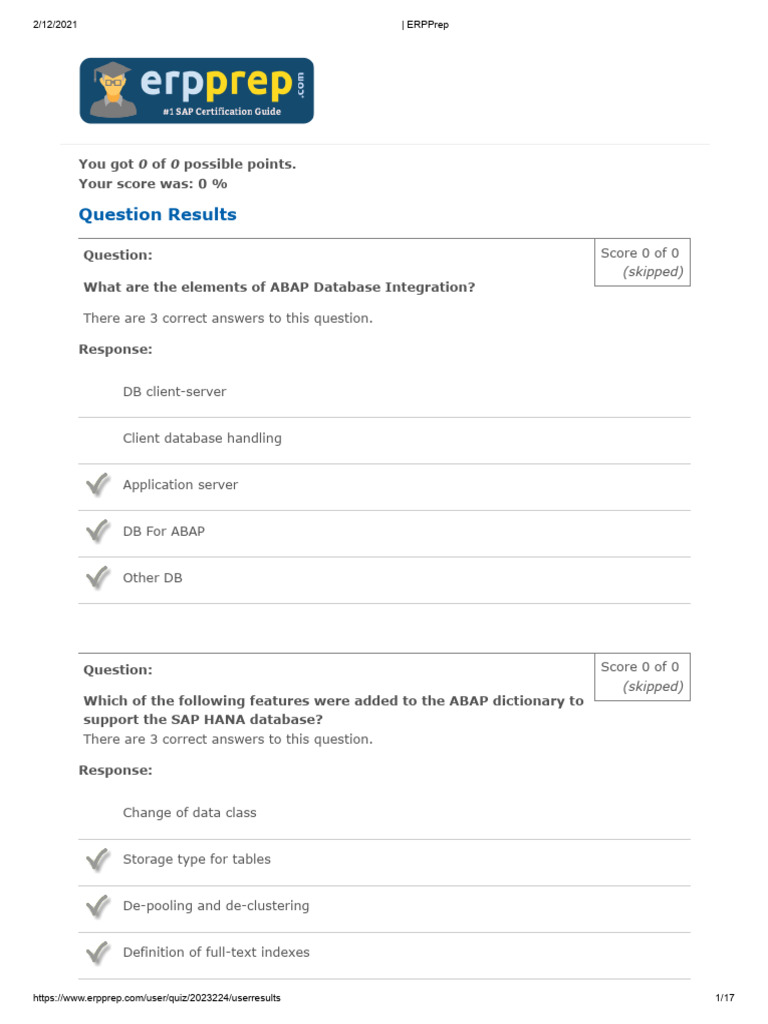Click the Your score was 0 % line

(x=153, y=184)
